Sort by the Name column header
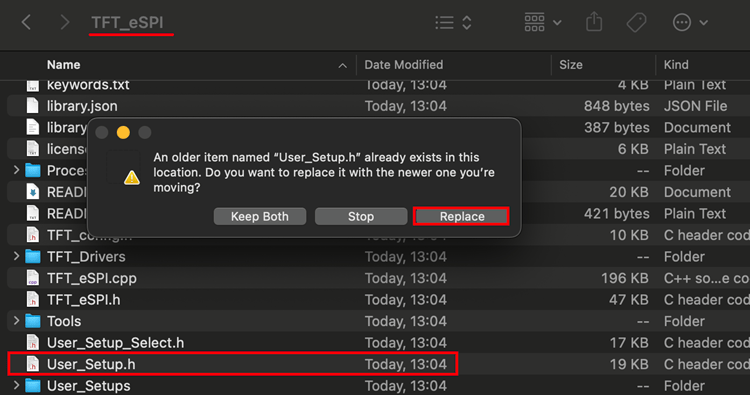Screen dimensions: 750x395 [64, 65]
